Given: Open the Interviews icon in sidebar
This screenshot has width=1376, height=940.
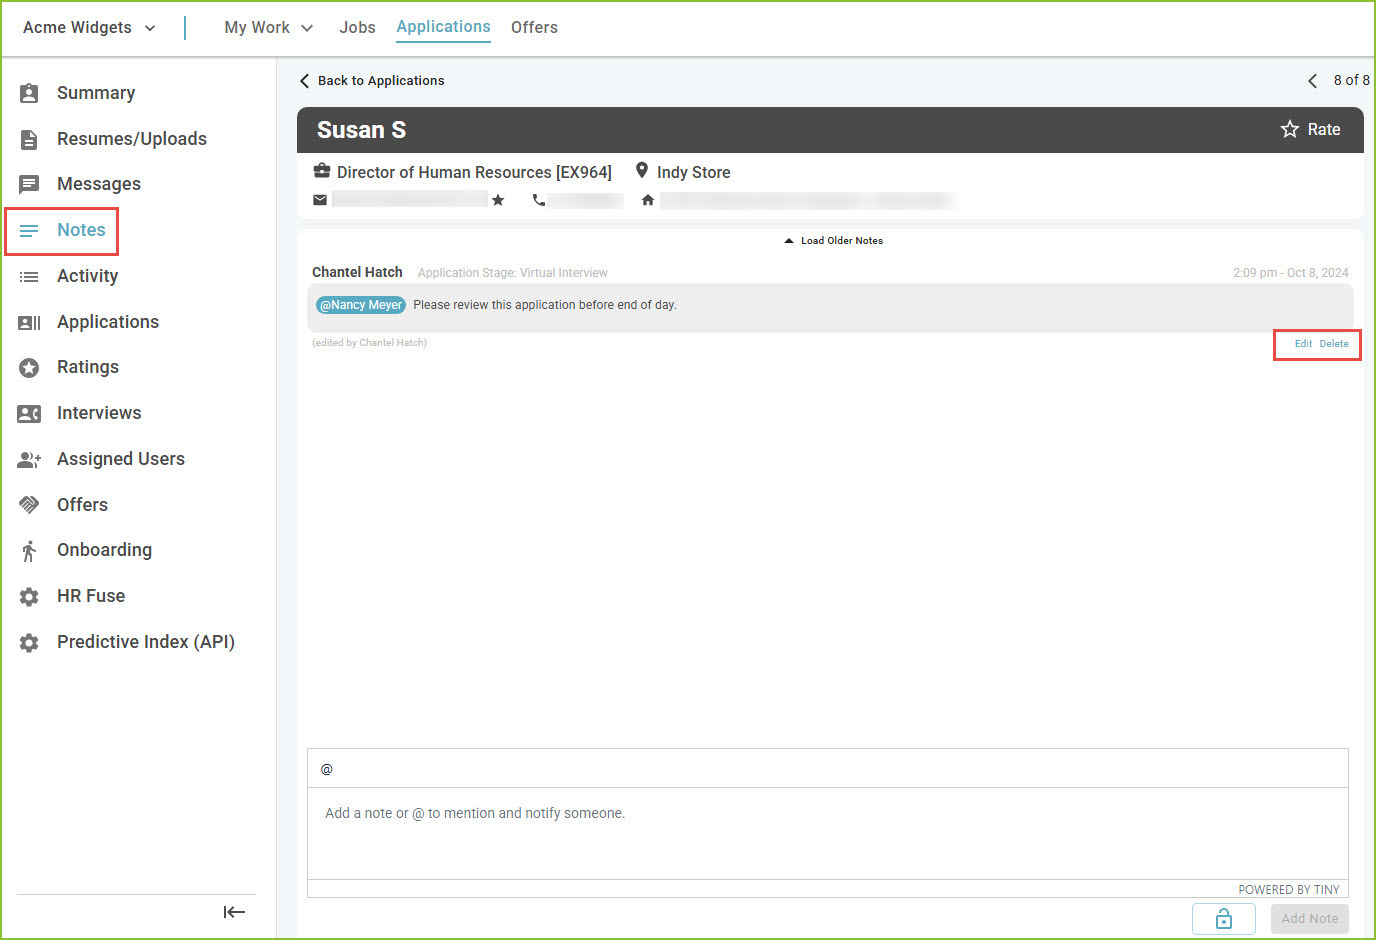Looking at the screenshot, I should tap(29, 414).
